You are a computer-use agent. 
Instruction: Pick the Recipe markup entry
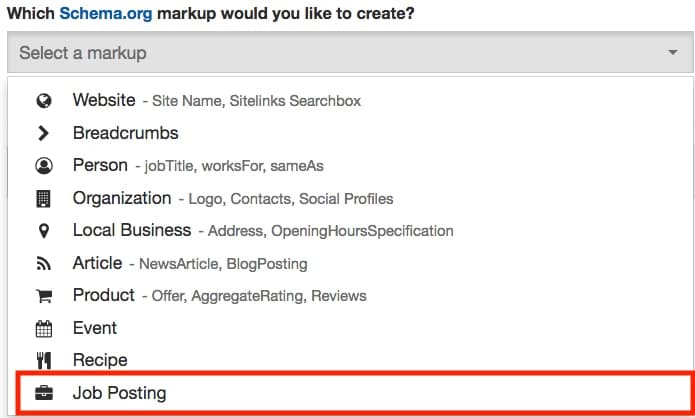pos(100,361)
